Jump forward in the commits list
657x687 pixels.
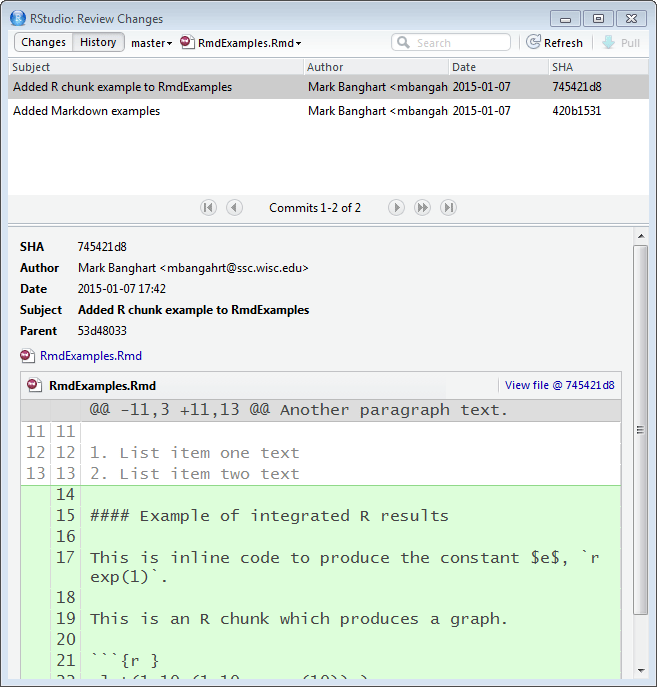point(422,208)
